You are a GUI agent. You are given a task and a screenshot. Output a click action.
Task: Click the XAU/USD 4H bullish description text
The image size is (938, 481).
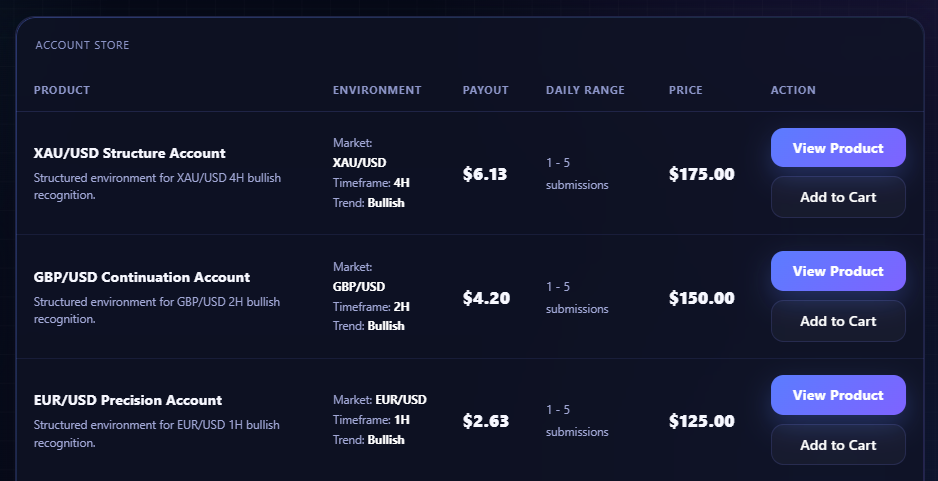[157, 186]
